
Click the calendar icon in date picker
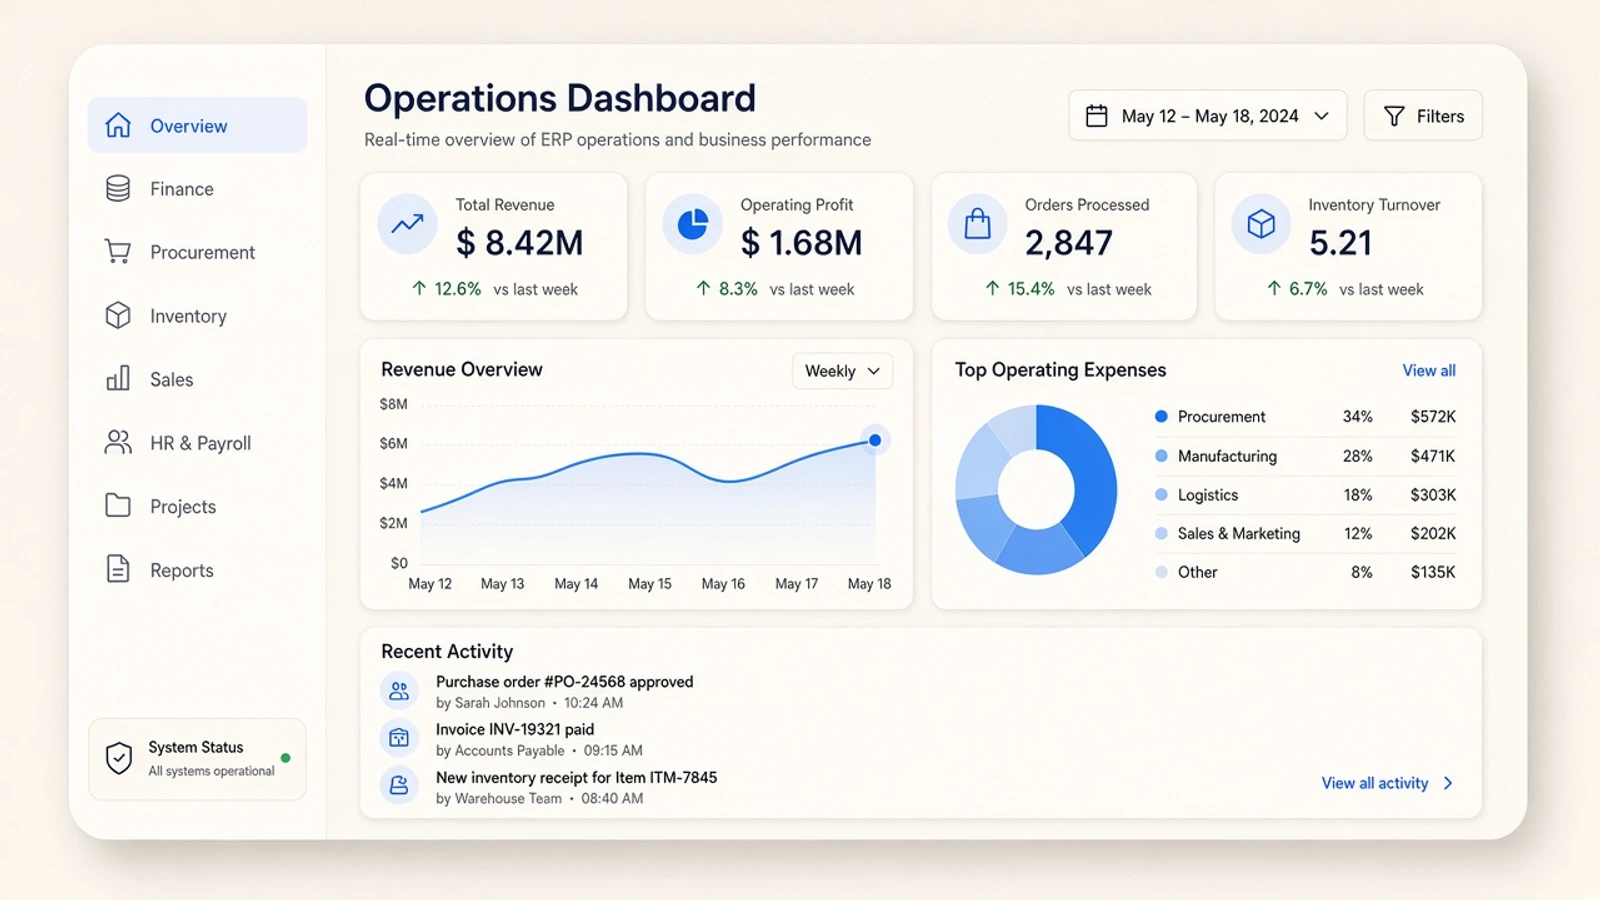[x=1097, y=116]
